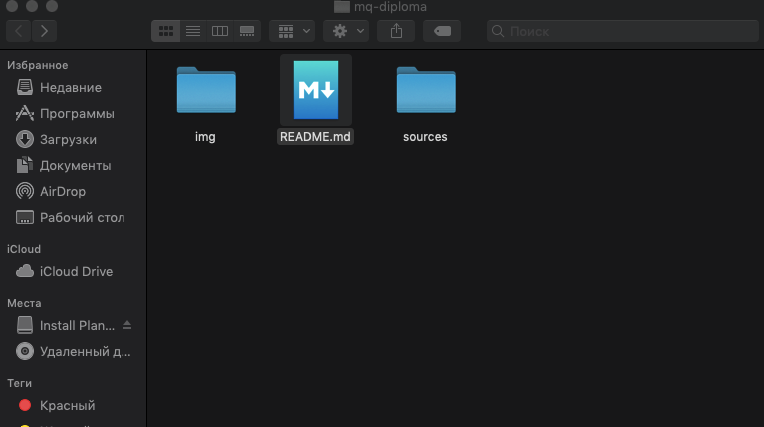764x427 pixels.
Task: Click the README.md file name label
Action: pos(315,136)
